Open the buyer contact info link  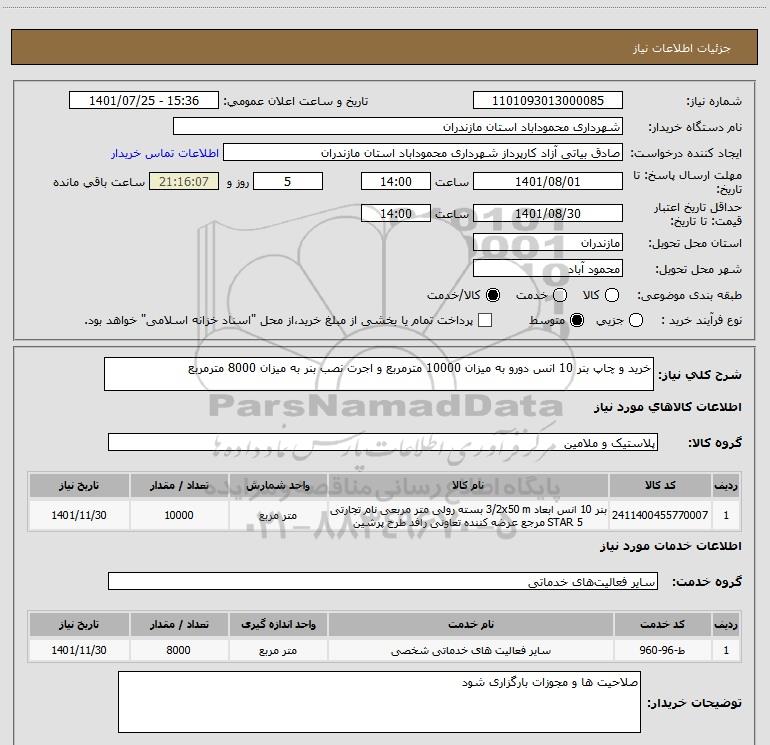point(165,153)
